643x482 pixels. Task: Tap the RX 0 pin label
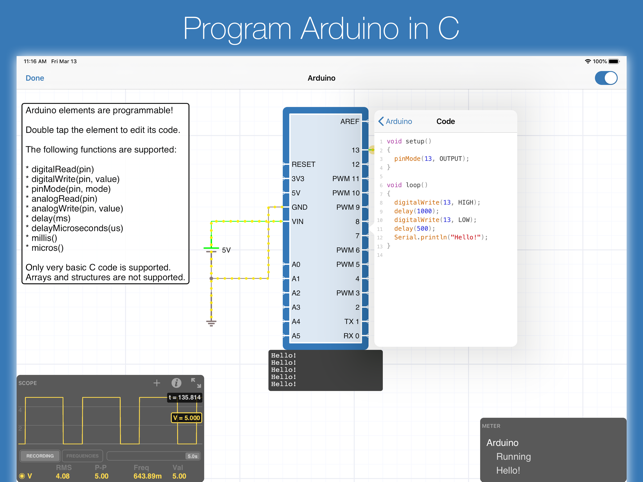351,336
